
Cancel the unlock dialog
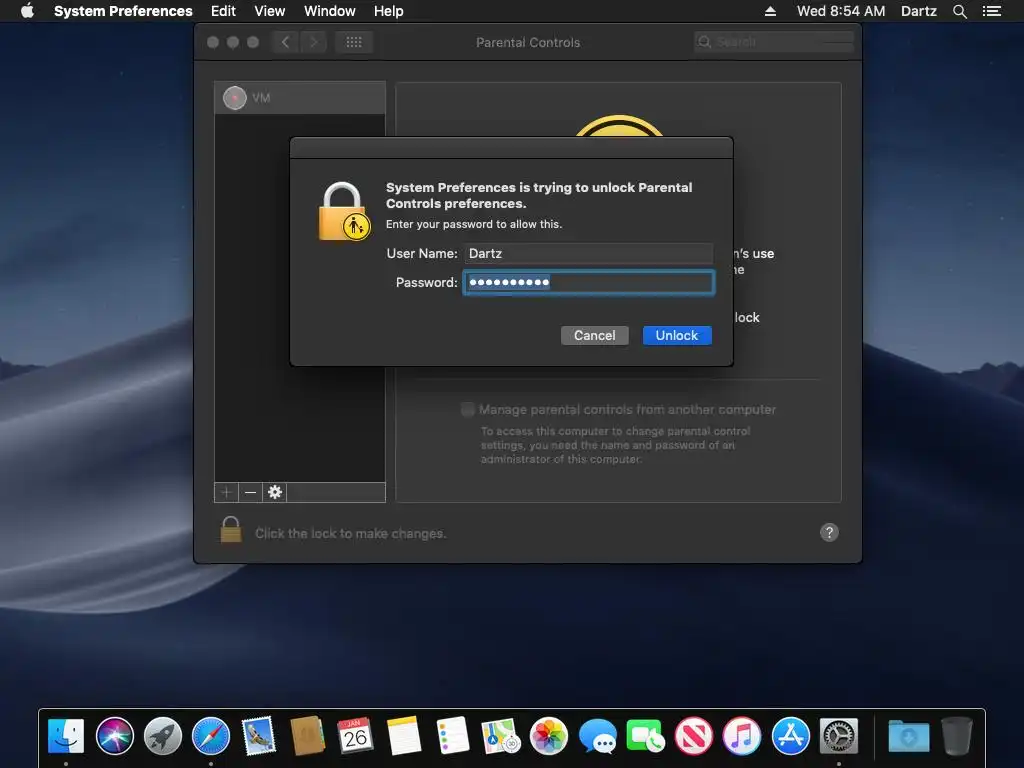tap(594, 336)
